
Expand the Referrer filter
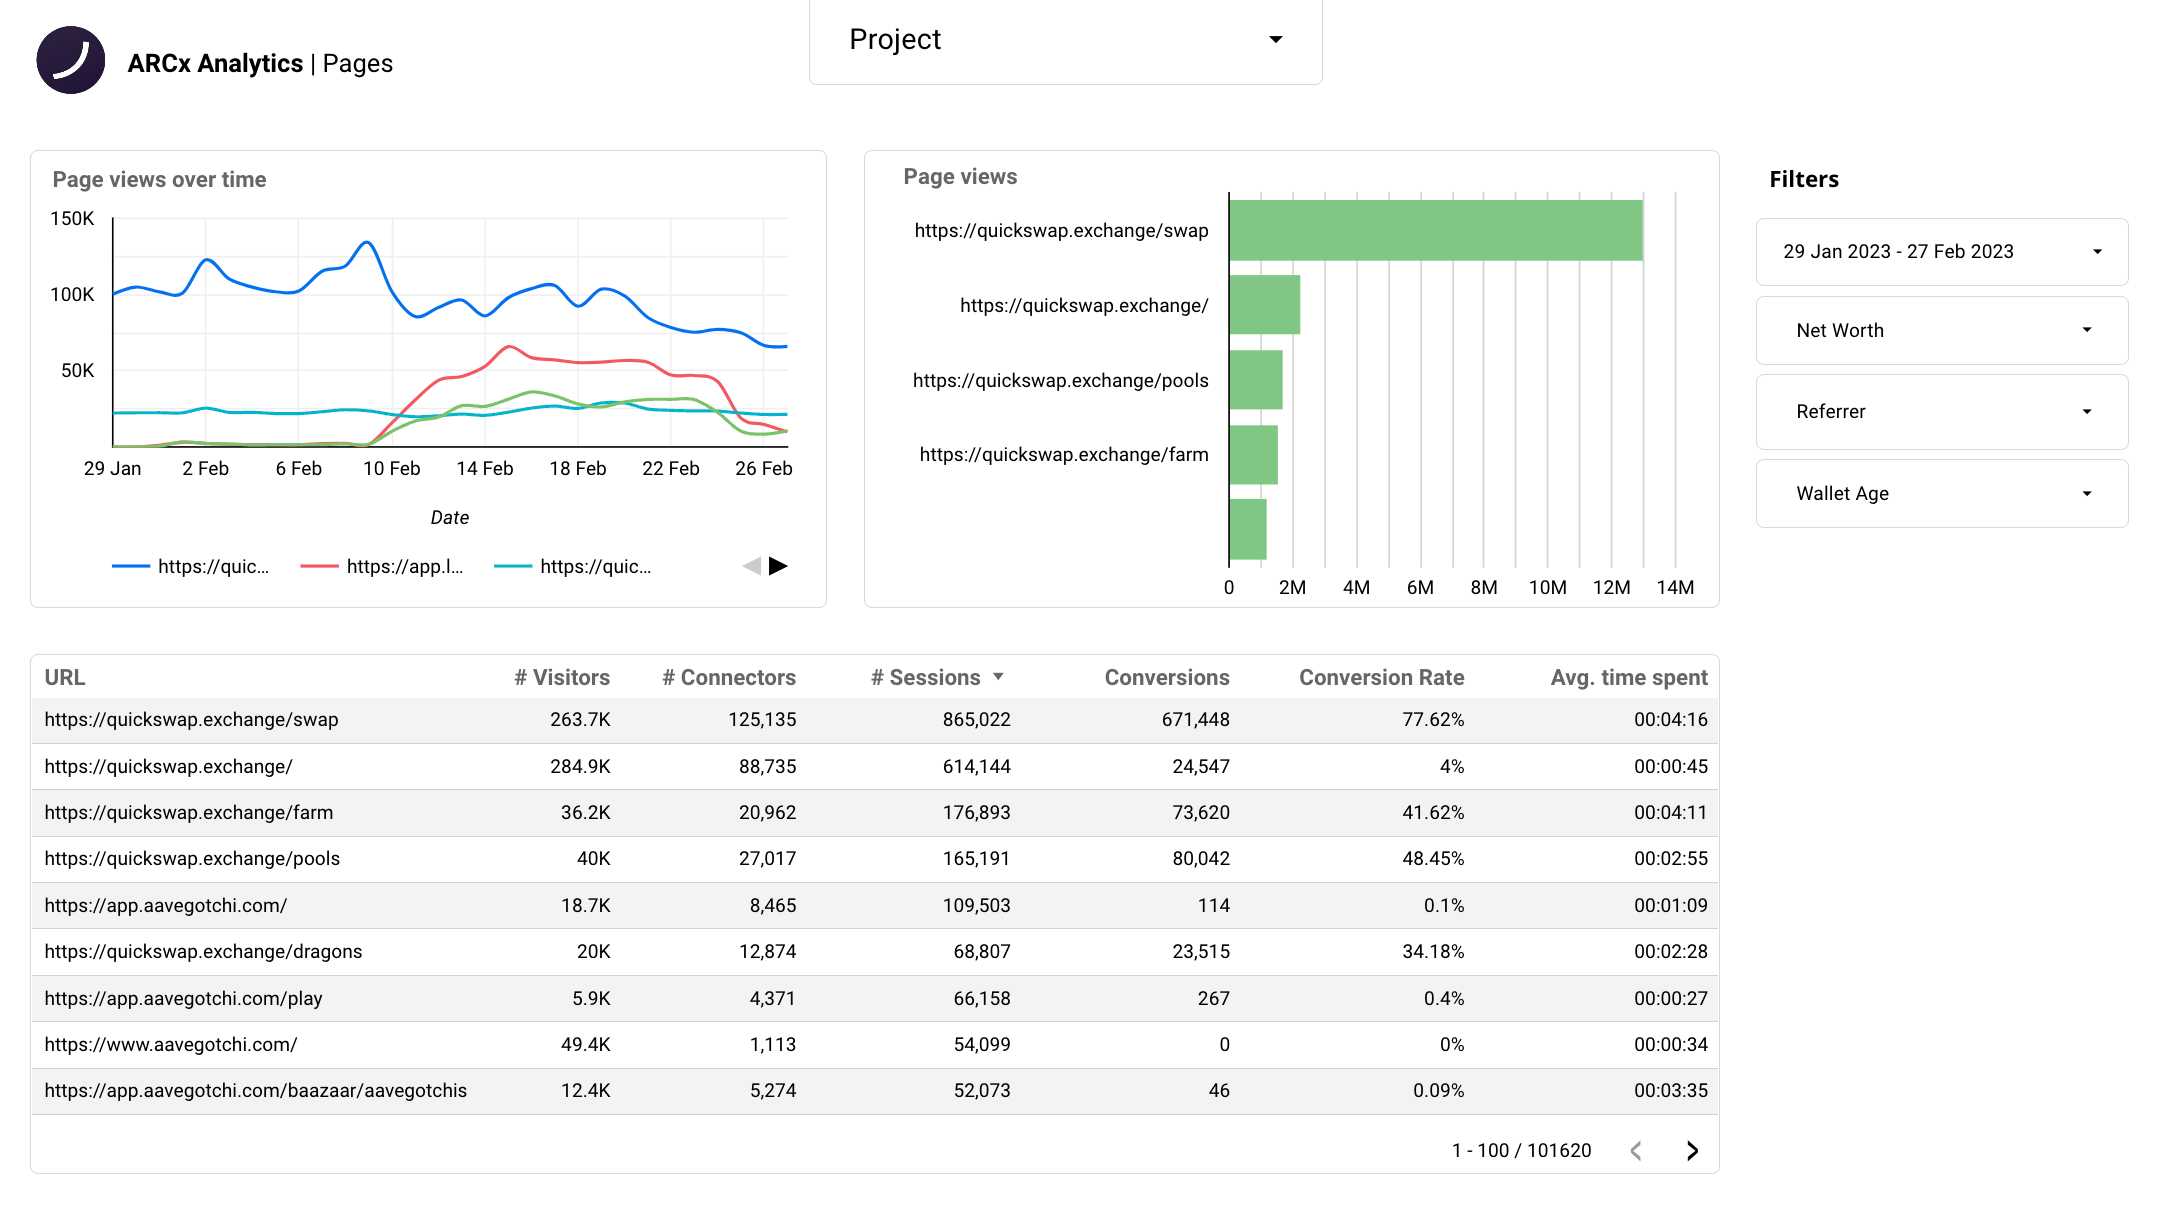(x=1942, y=412)
